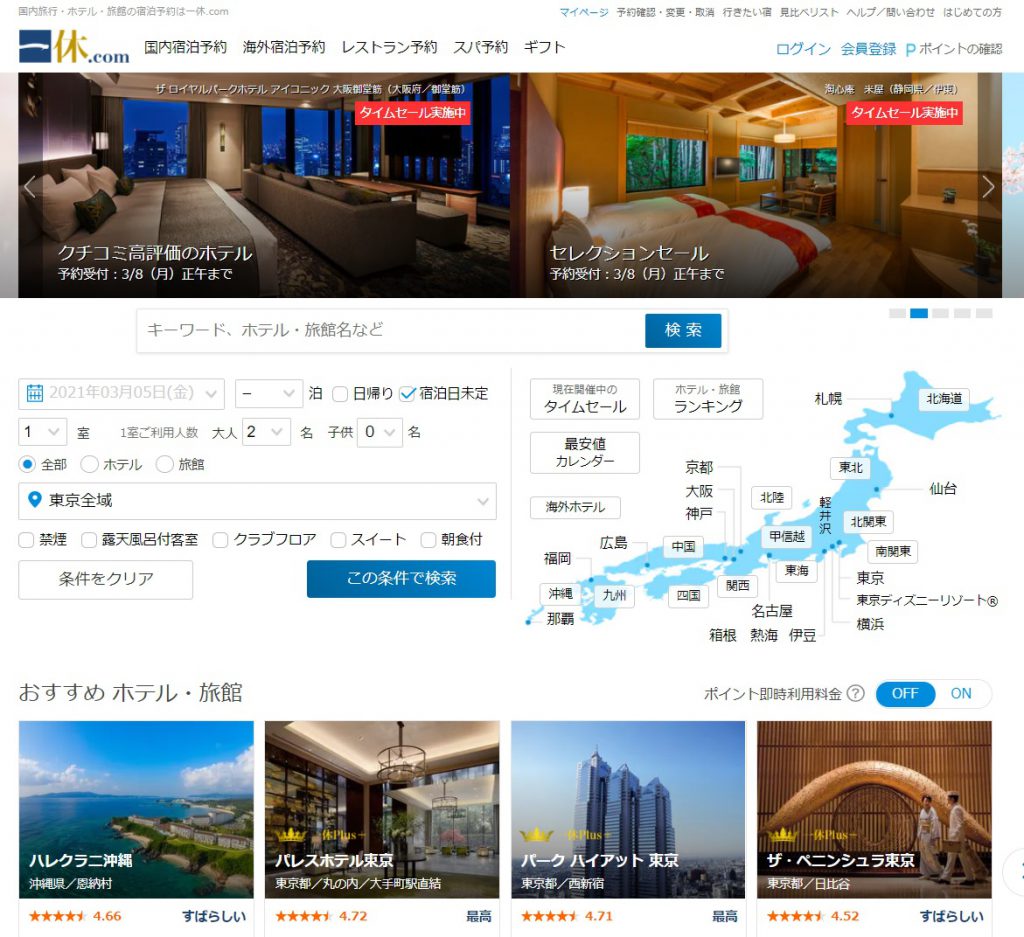Click the 一休.com logo
The height and width of the screenshot is (937, 1024).
click(74, 47)
